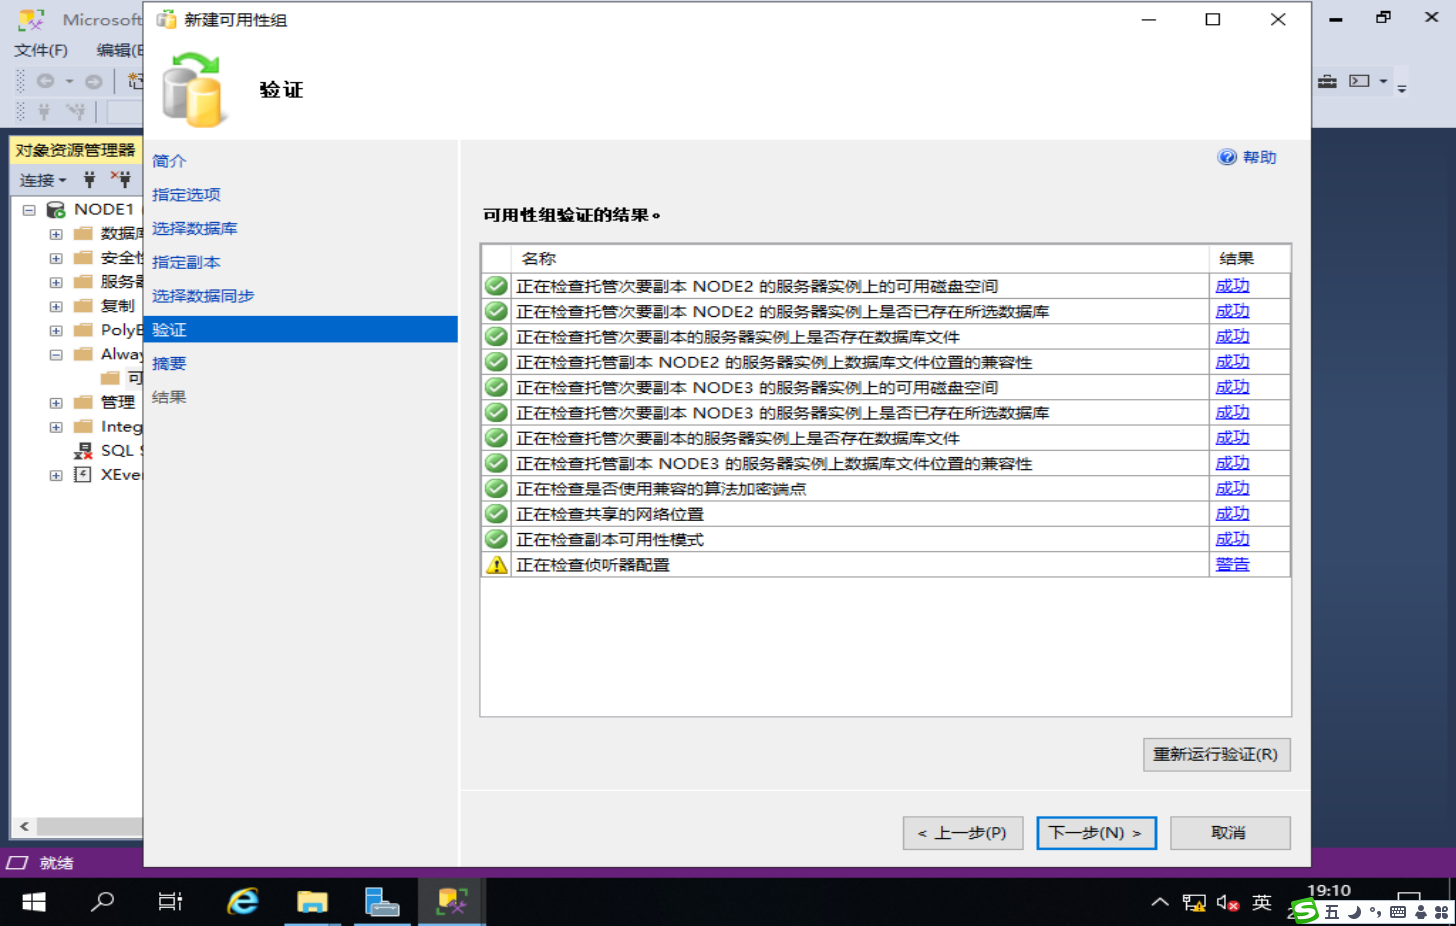Click the connect plug icon in Object Explorer toolbar
The width and height of the screenshot is (1456, 926).
(90, 180)
